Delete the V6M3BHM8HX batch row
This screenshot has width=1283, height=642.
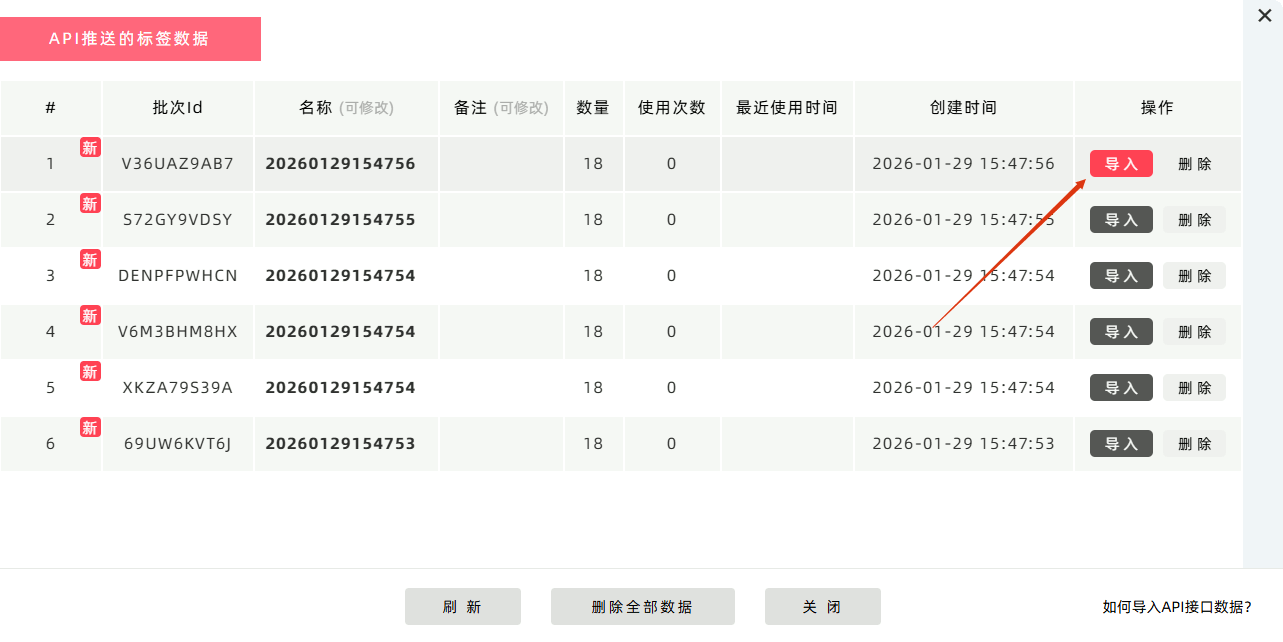[1194, 332]
